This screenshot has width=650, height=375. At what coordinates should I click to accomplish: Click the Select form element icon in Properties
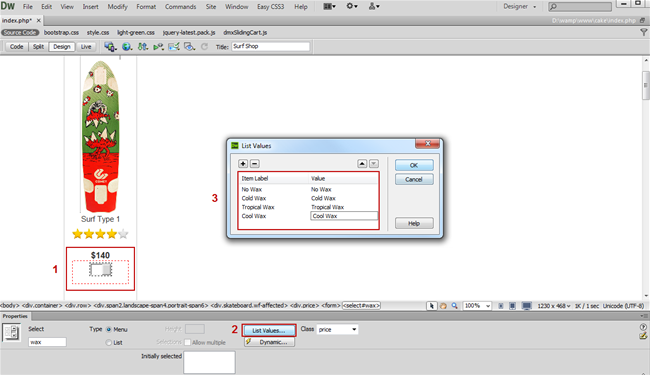point(11,333)
